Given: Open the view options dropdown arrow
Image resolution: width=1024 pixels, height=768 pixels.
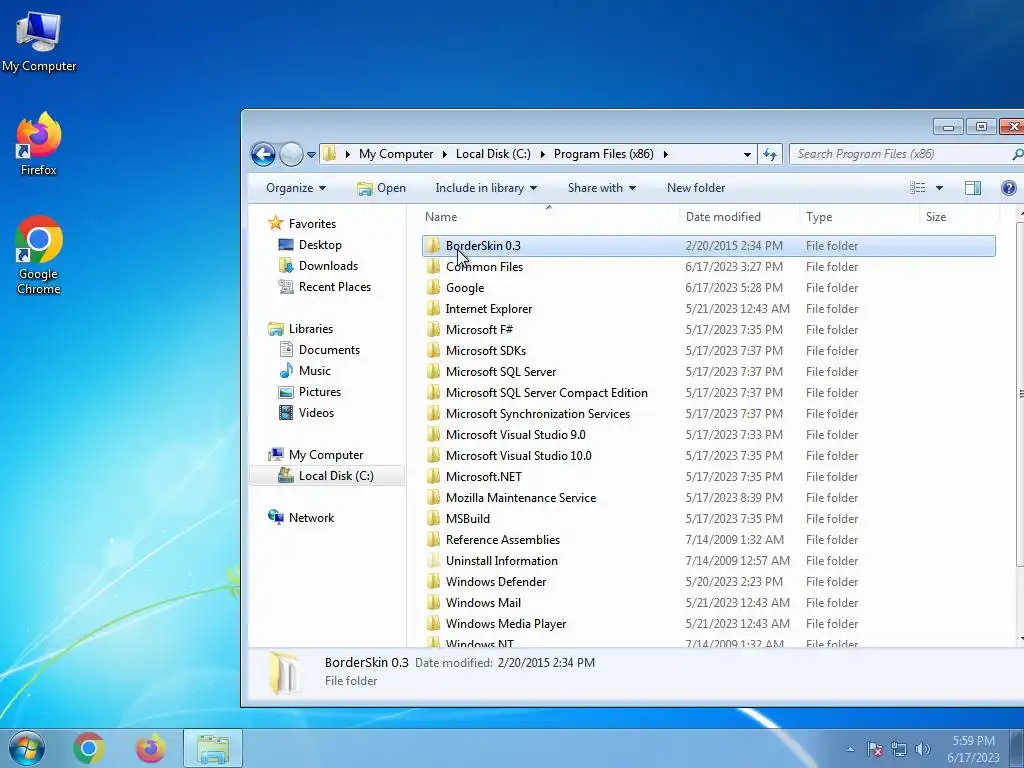Looking at the screenshot, I should pyautogui.click(x=939, y=188).
